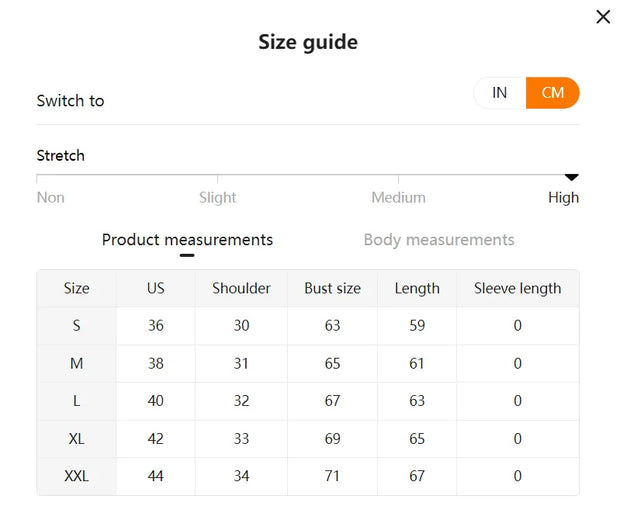Open the Product measurements tab

pos(187,240)
